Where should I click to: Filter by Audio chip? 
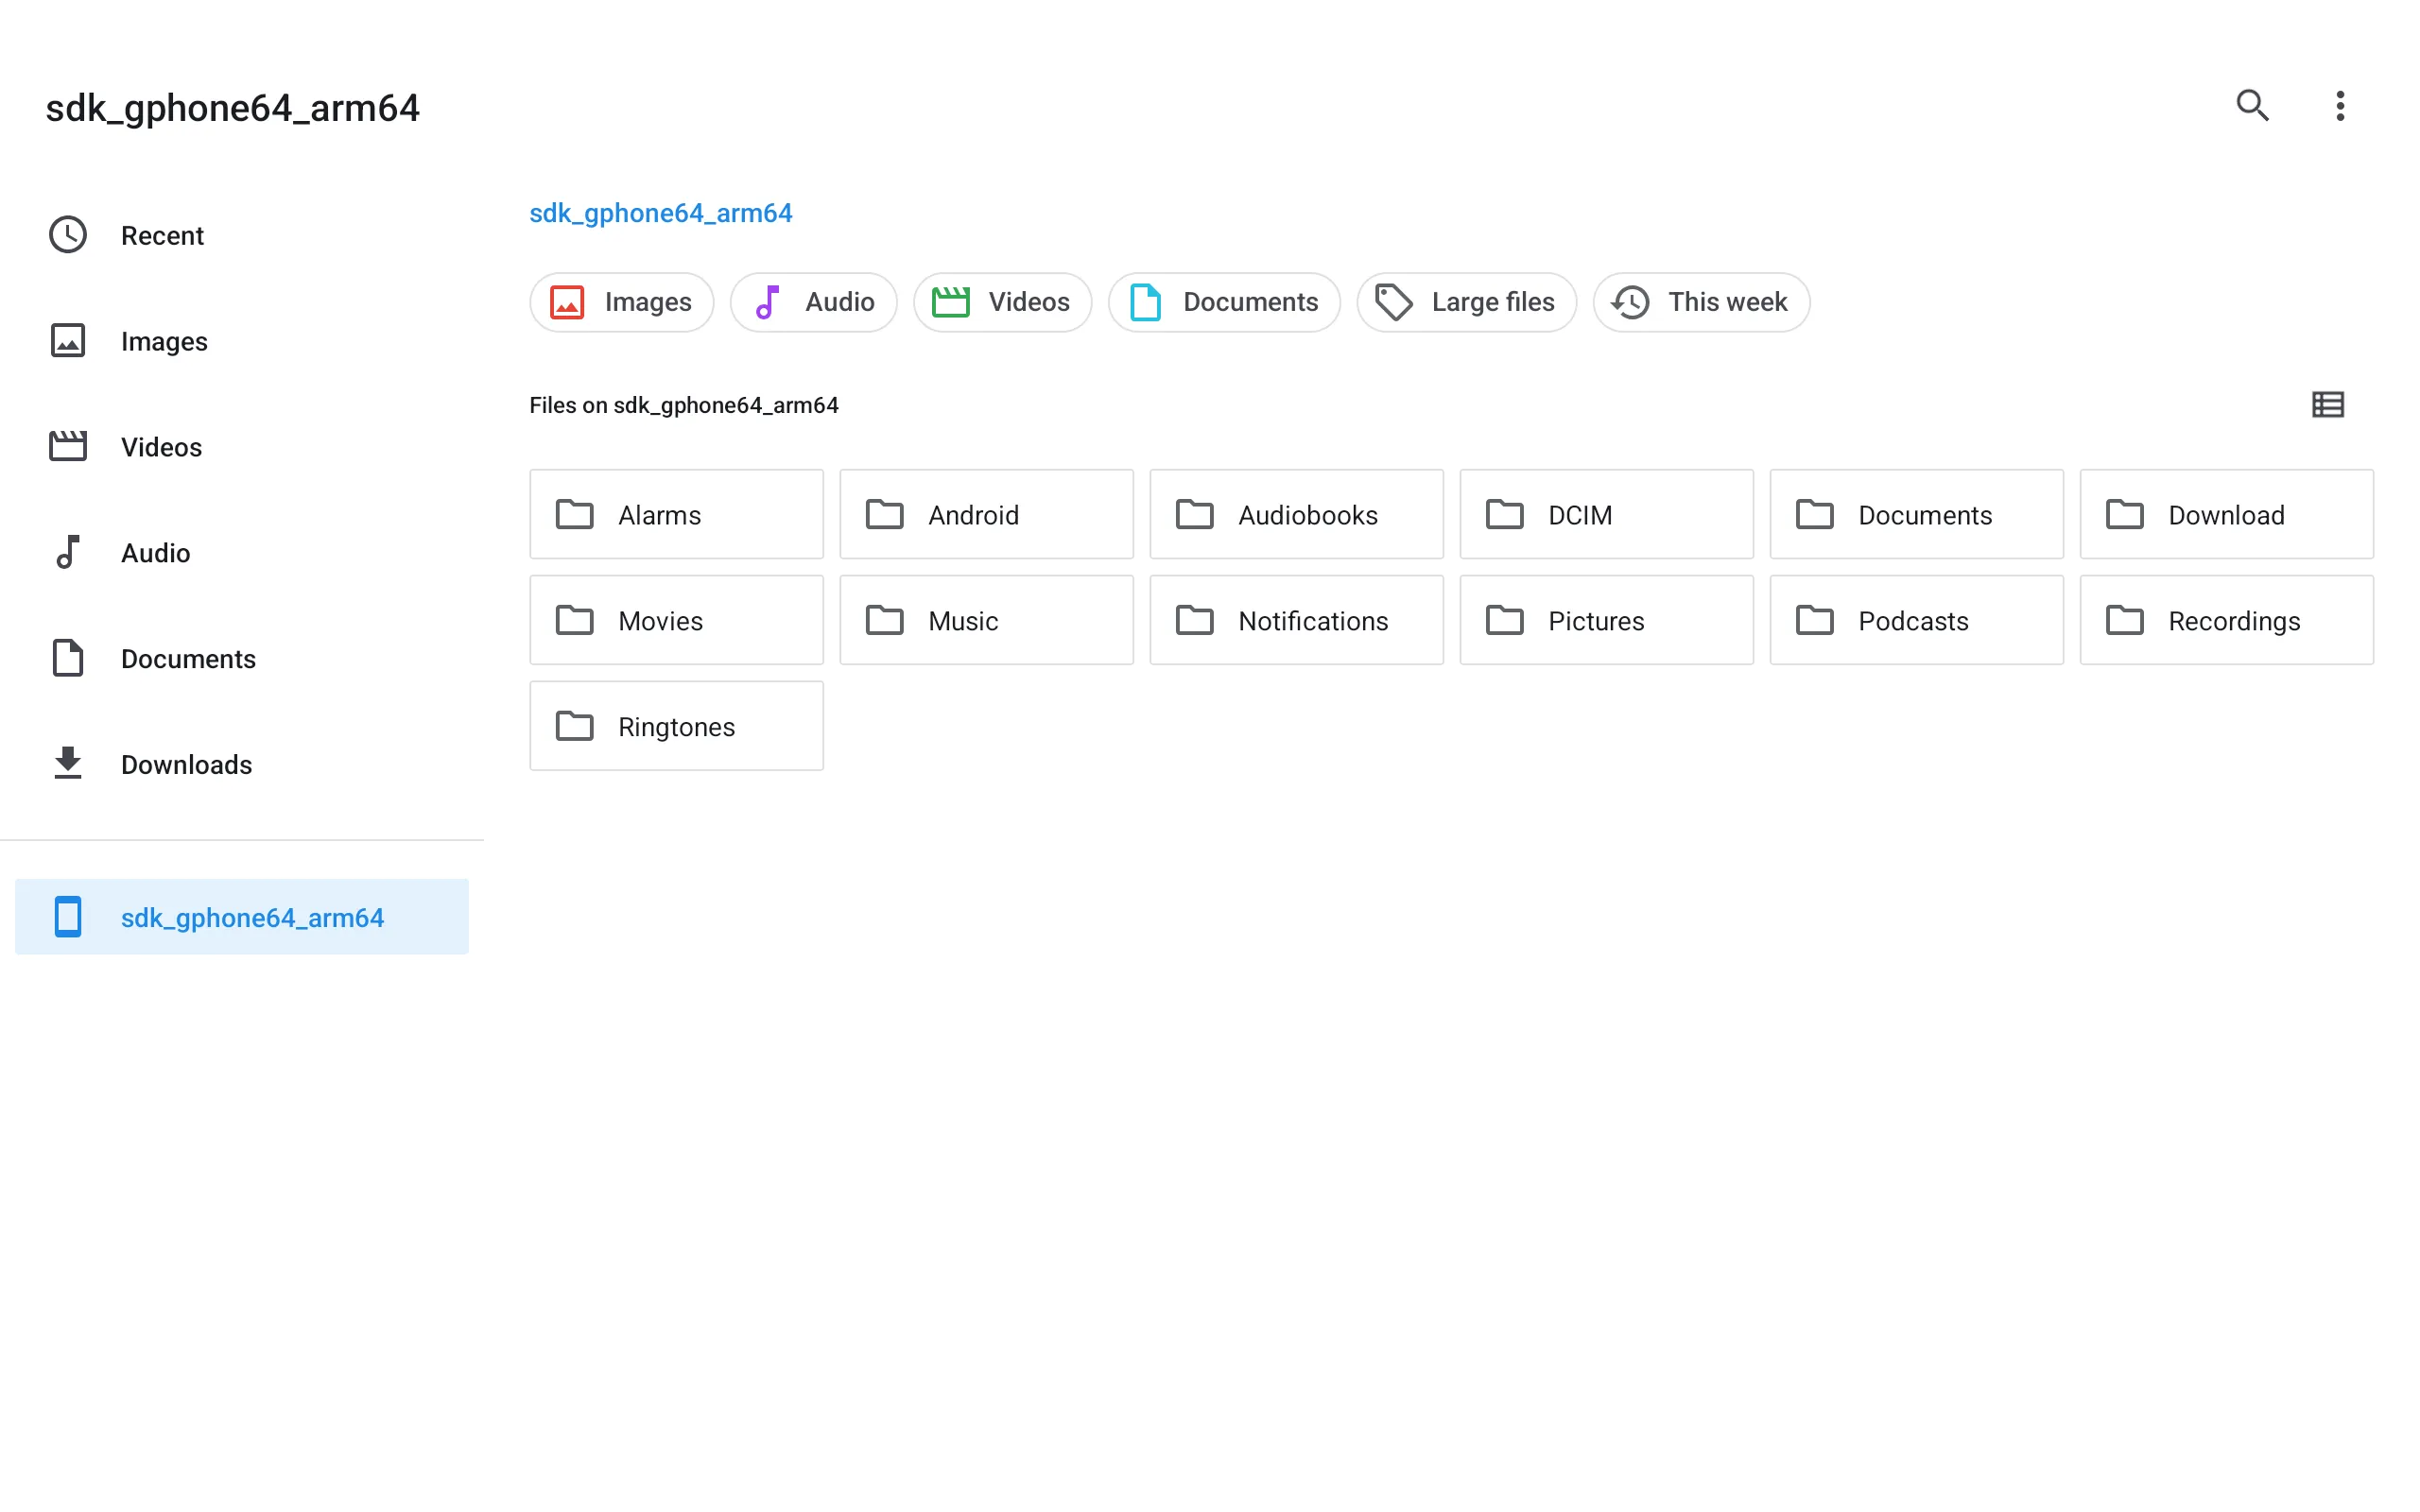point(813,302)
